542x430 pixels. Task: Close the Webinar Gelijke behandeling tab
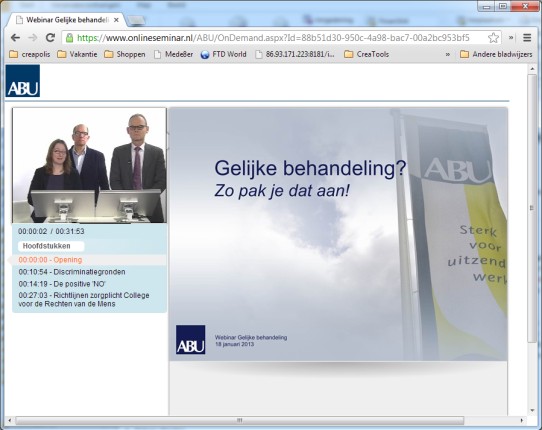click(116, 20)
